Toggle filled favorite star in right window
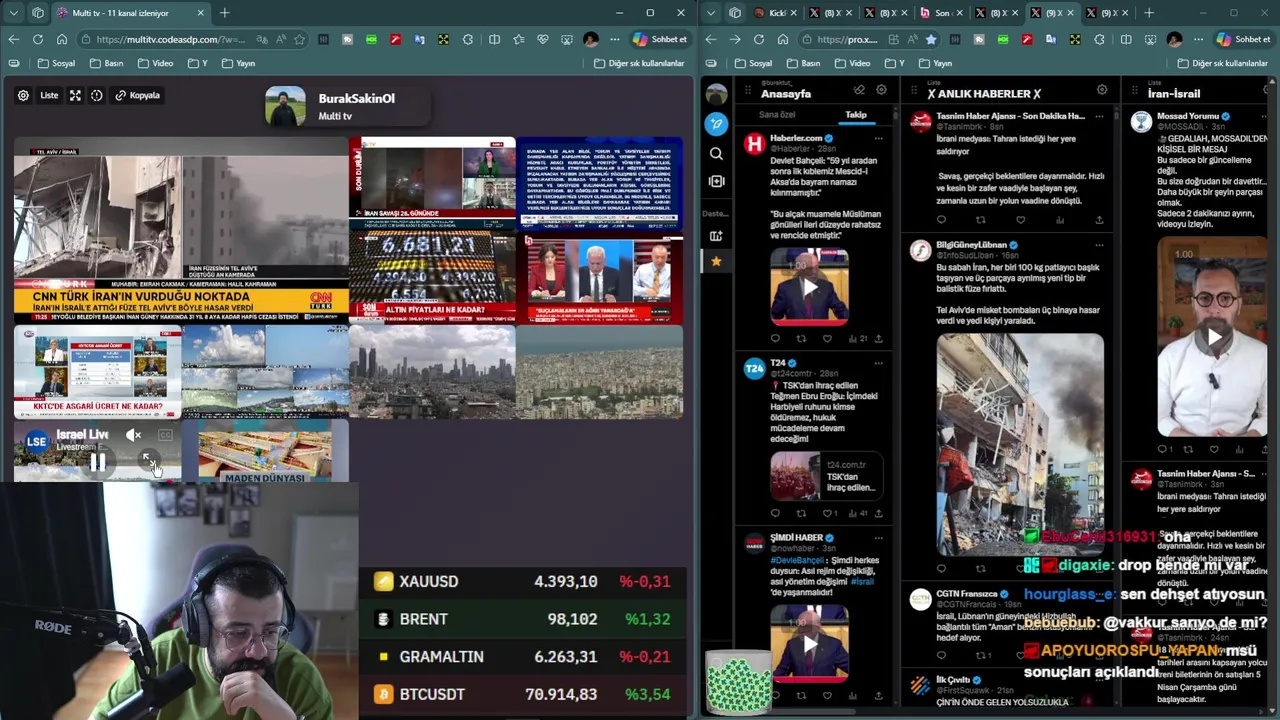 point(931,39)
